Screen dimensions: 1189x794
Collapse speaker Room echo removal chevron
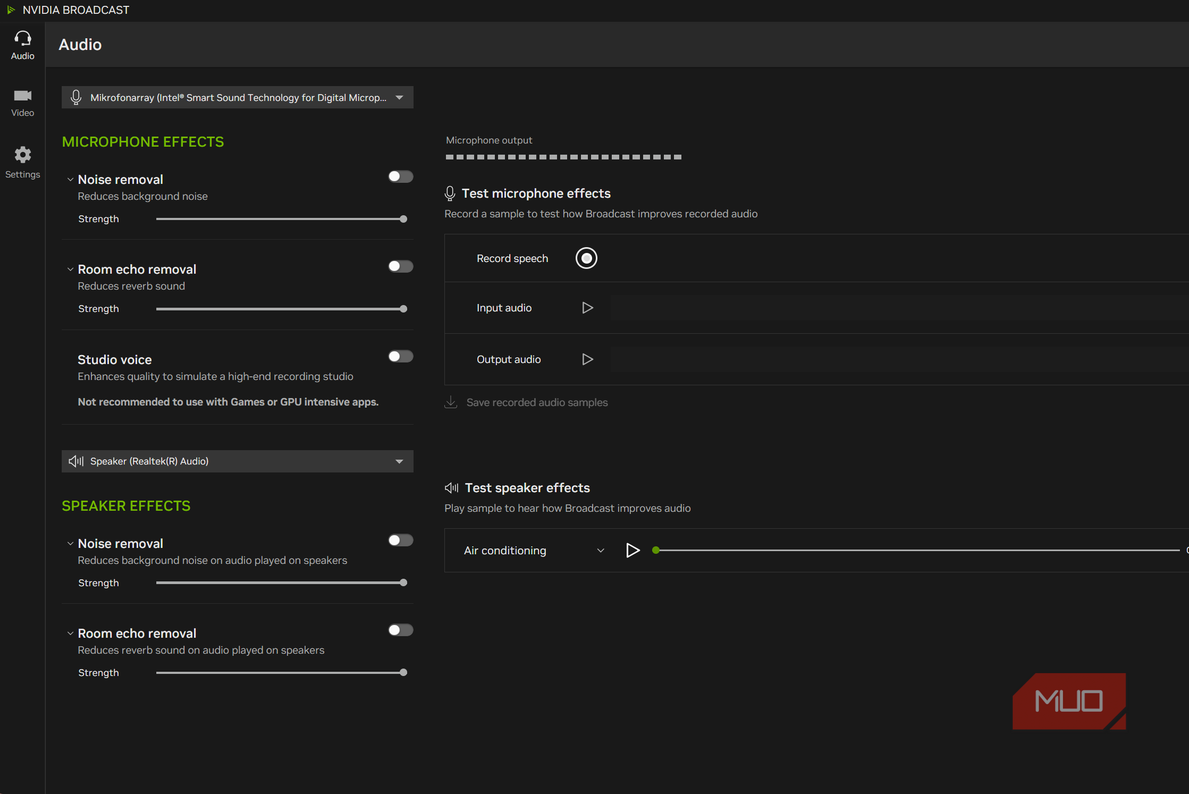(70, 633)
